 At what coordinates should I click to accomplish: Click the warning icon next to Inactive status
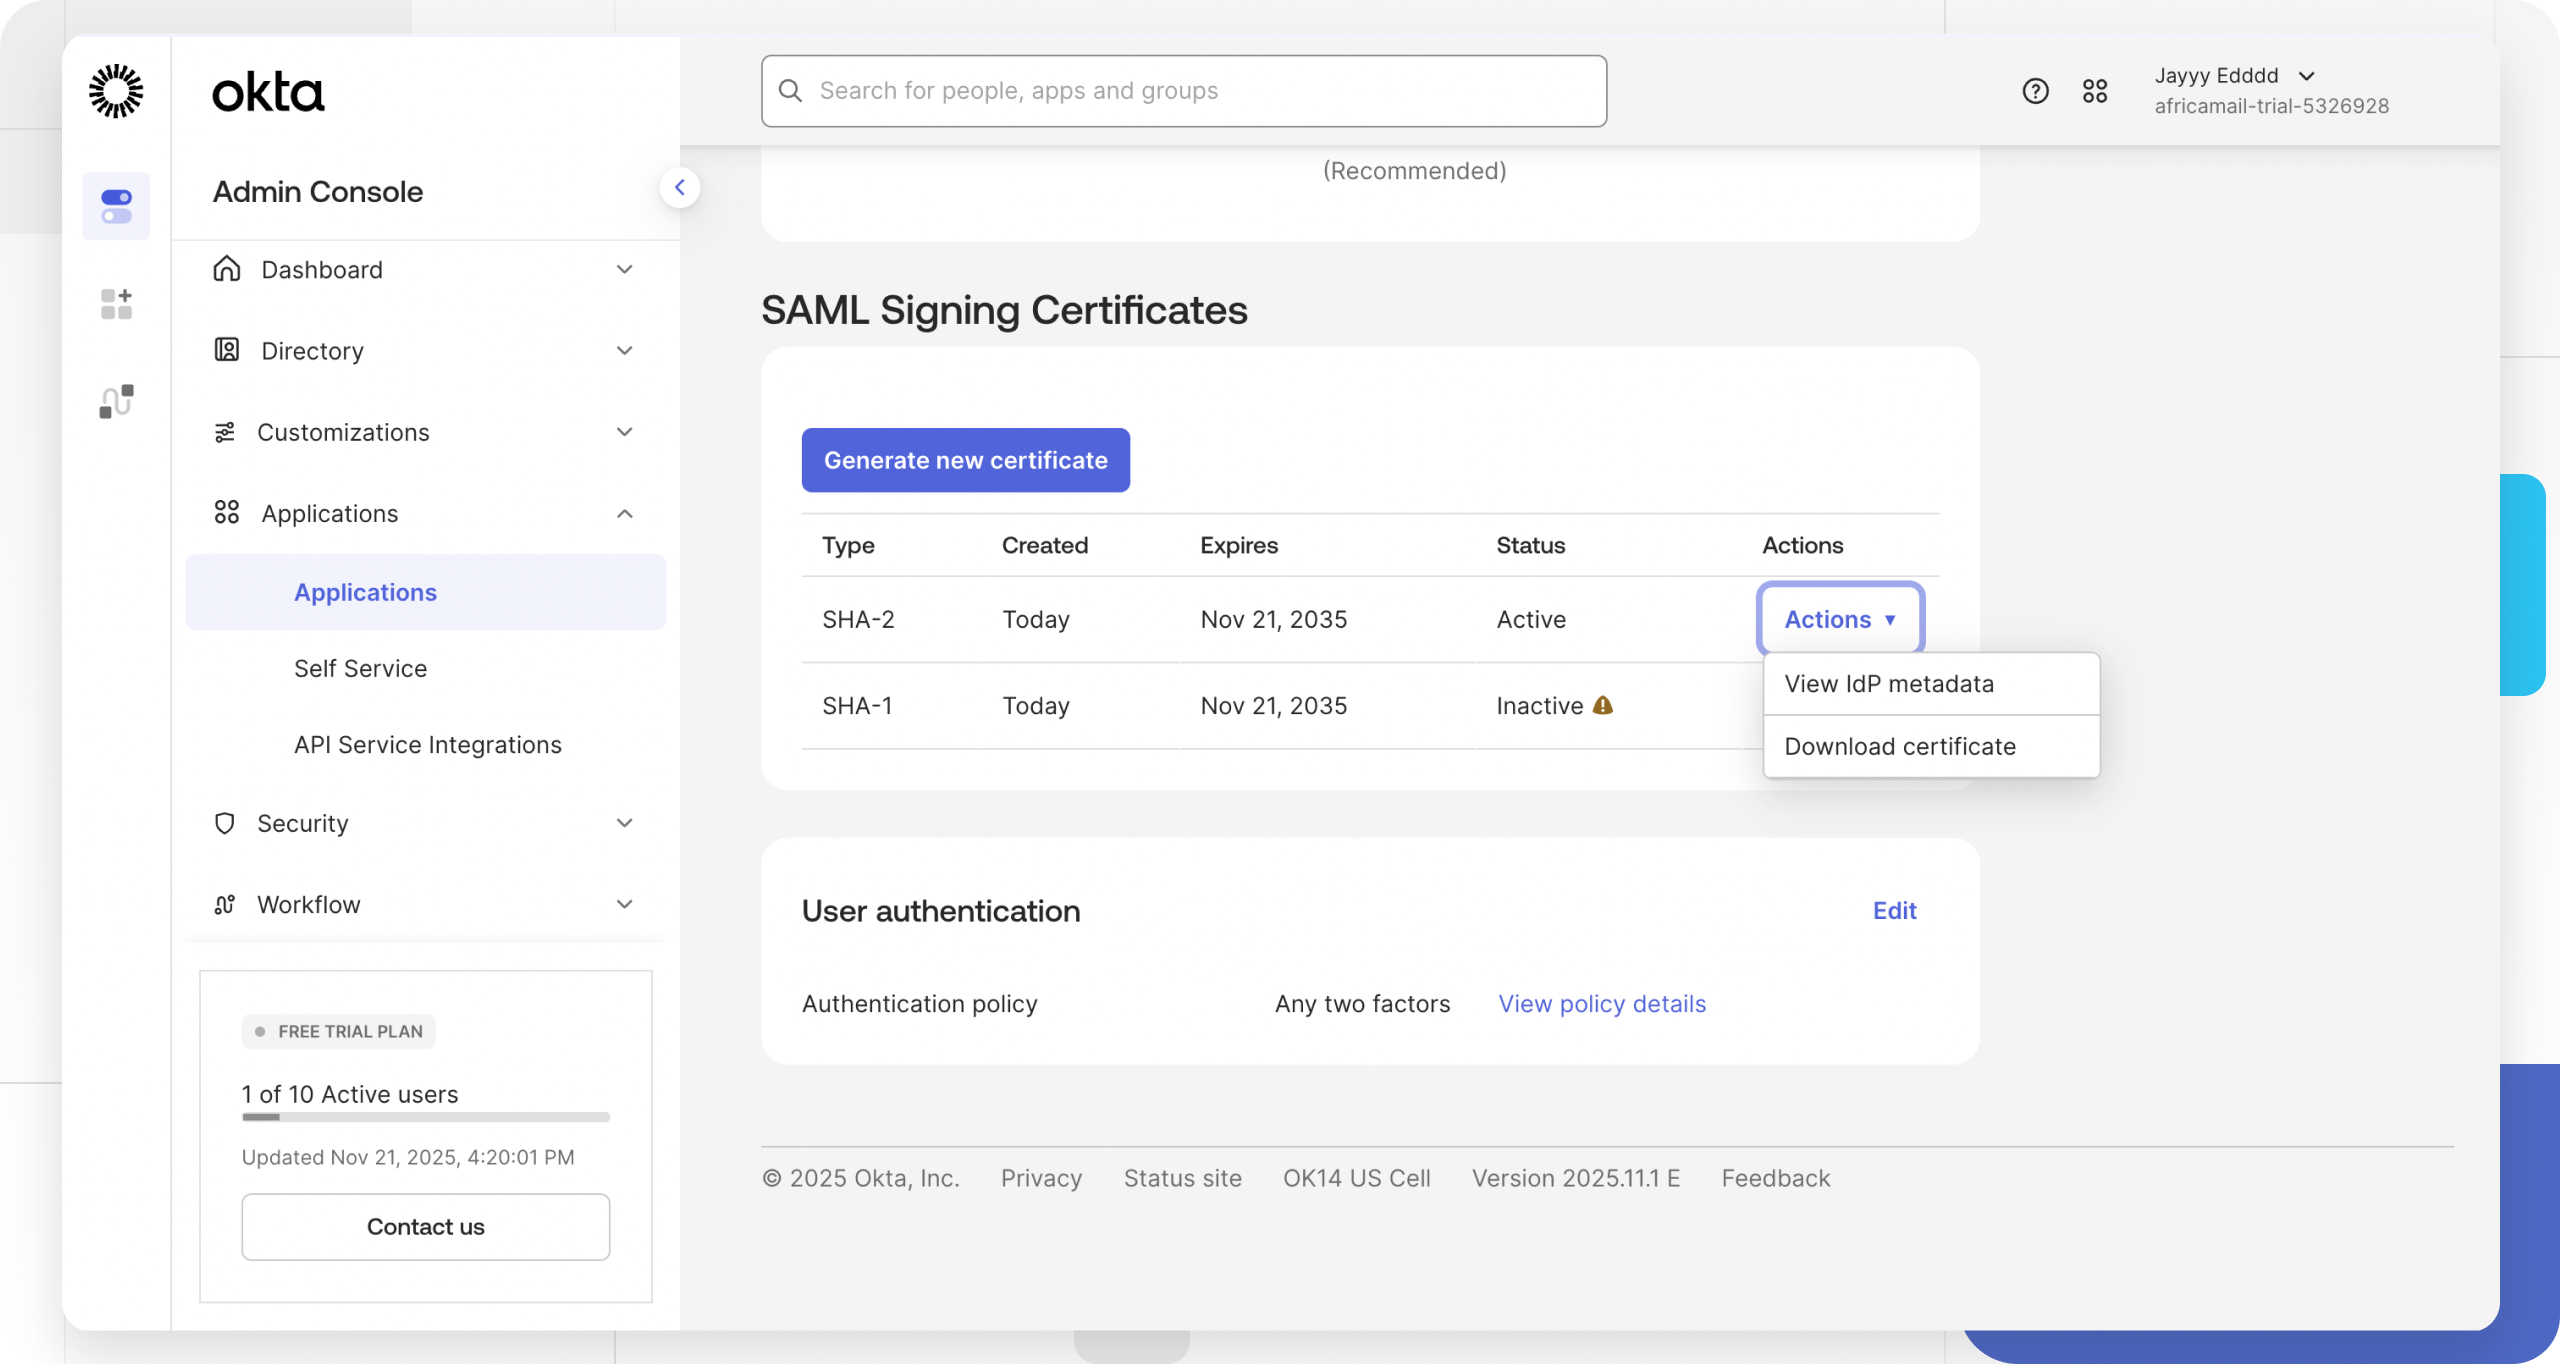[1602, 705]
